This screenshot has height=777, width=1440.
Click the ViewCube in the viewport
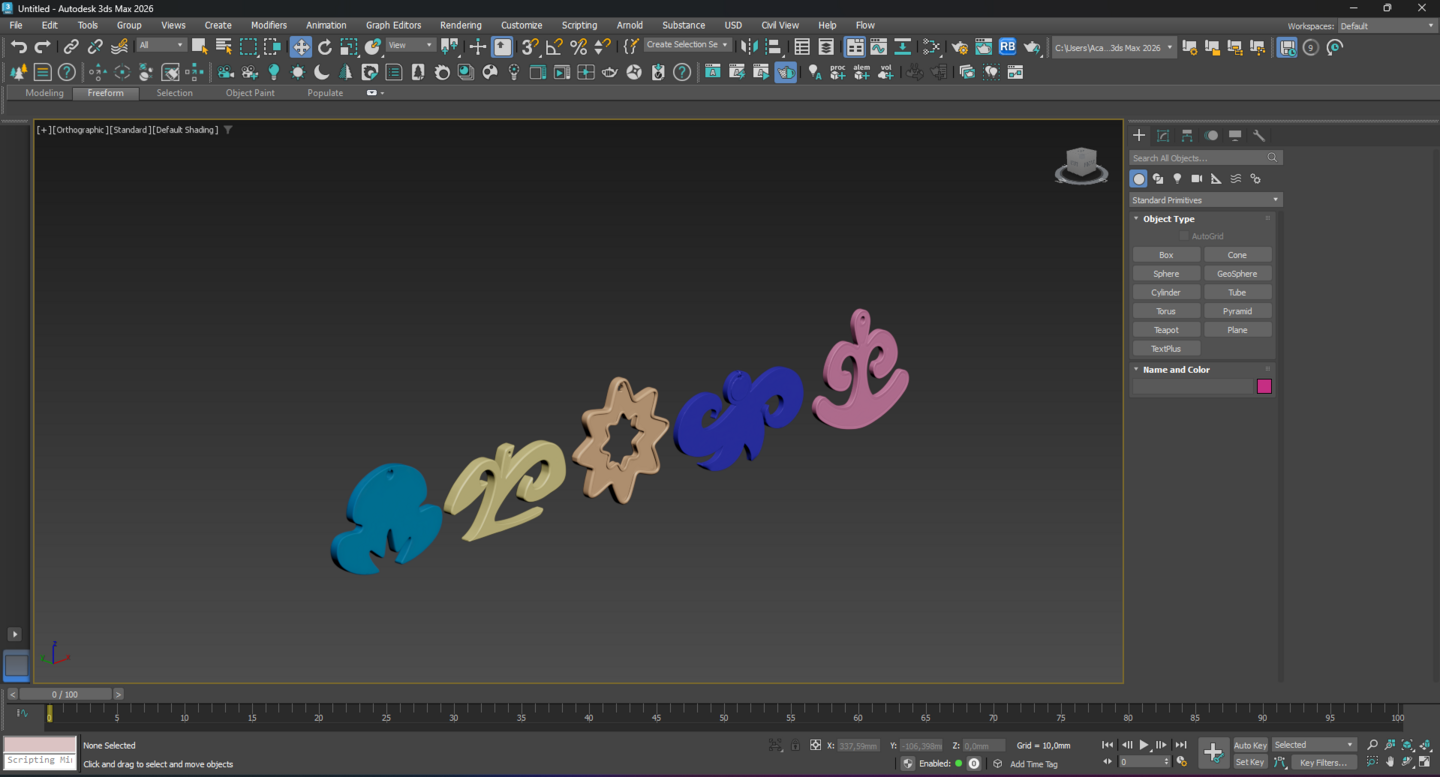click(x=1081, y=164)
